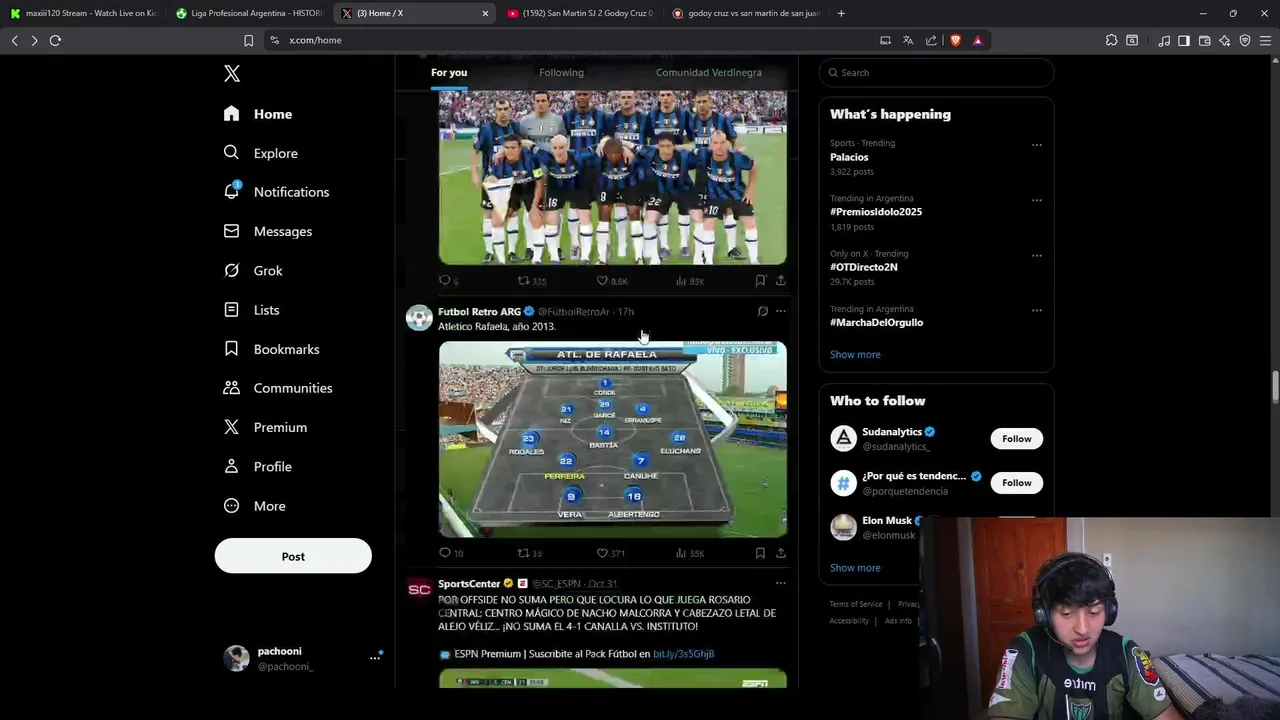Screen dimensions: 1280x720
Task: Launch Grok from the sidebar
Action: [253, 271]
